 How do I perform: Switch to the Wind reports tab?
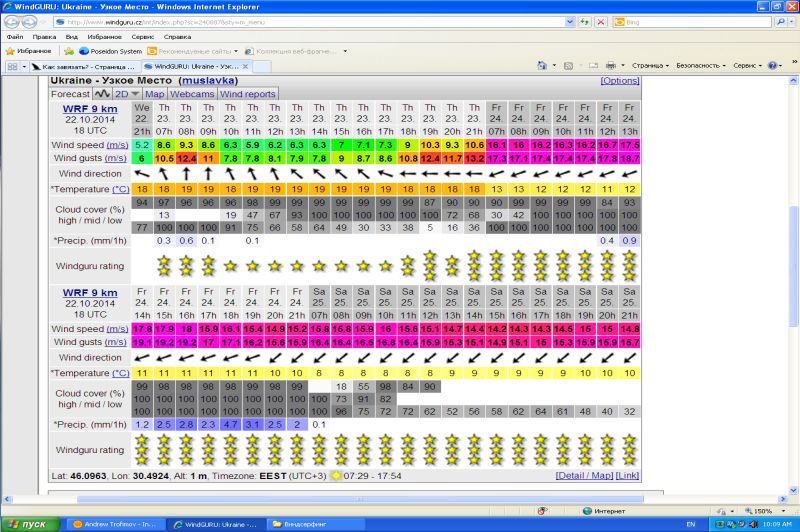tap(247, 94)
